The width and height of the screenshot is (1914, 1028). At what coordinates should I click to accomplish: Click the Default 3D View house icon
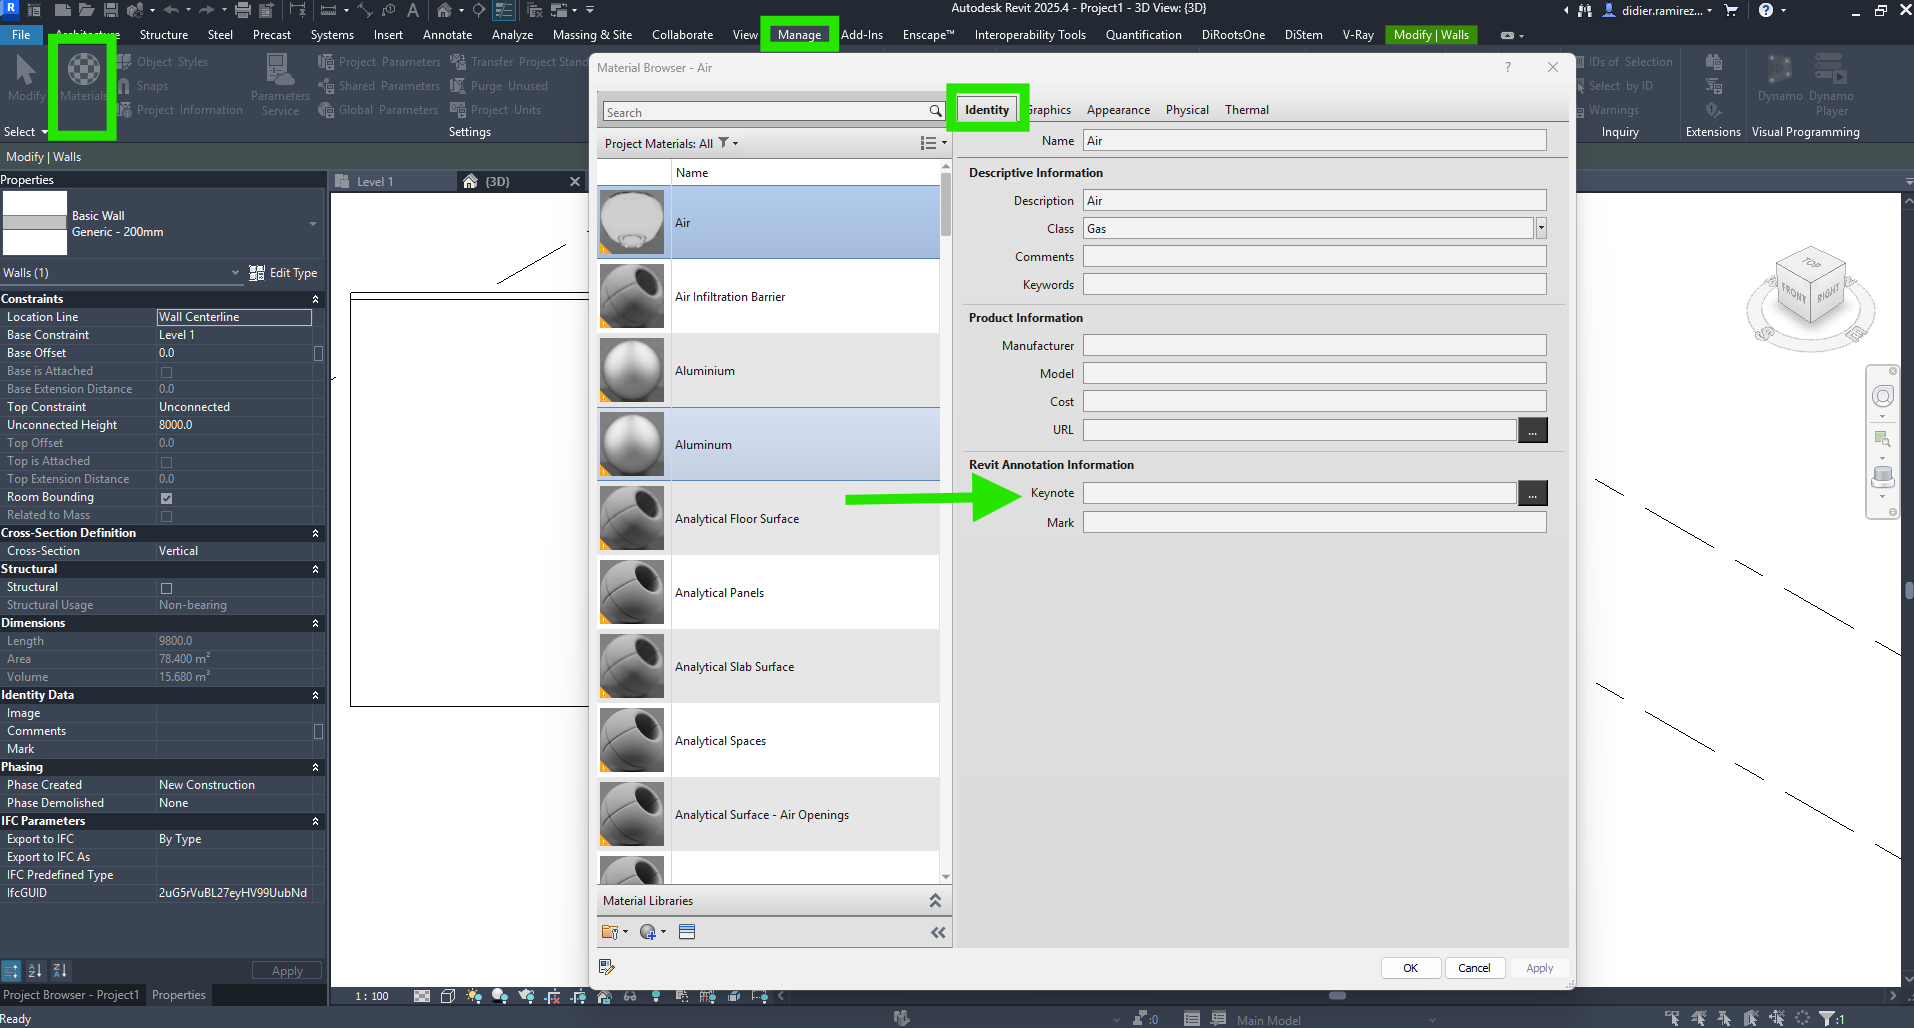click(444, 10)
